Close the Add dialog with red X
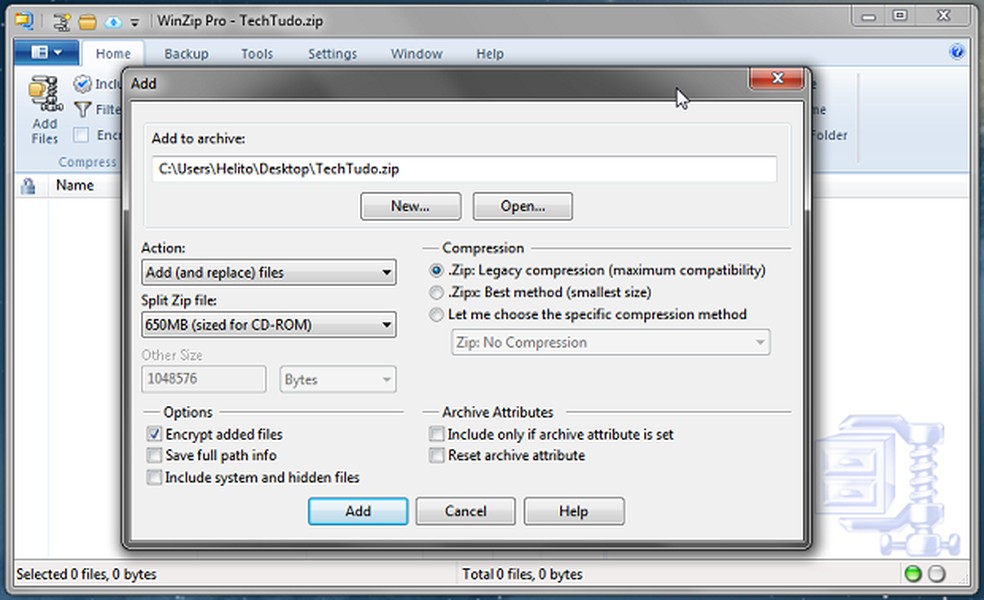The image size is (984, 600). 777,78
